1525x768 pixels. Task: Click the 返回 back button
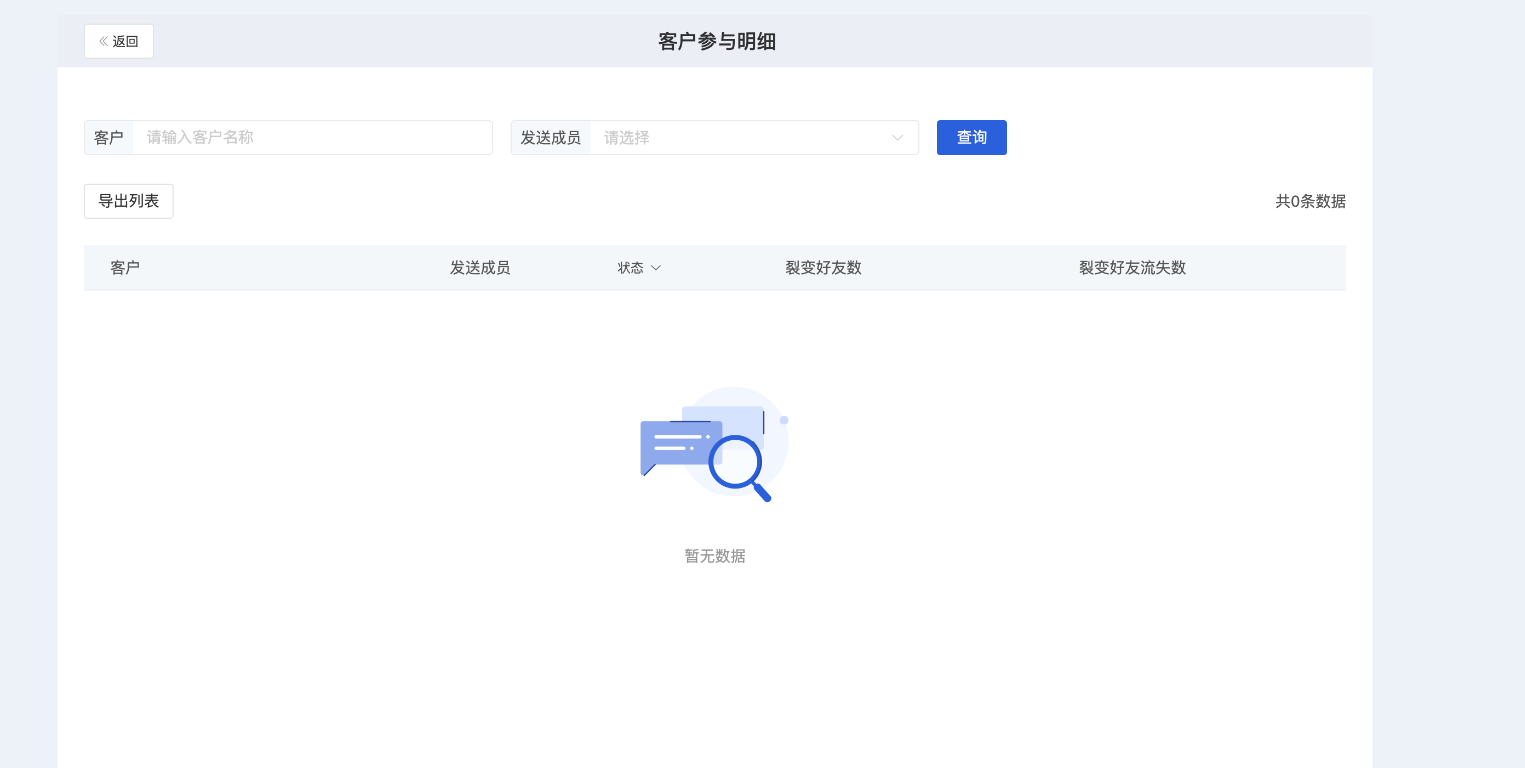pos(119,41)
